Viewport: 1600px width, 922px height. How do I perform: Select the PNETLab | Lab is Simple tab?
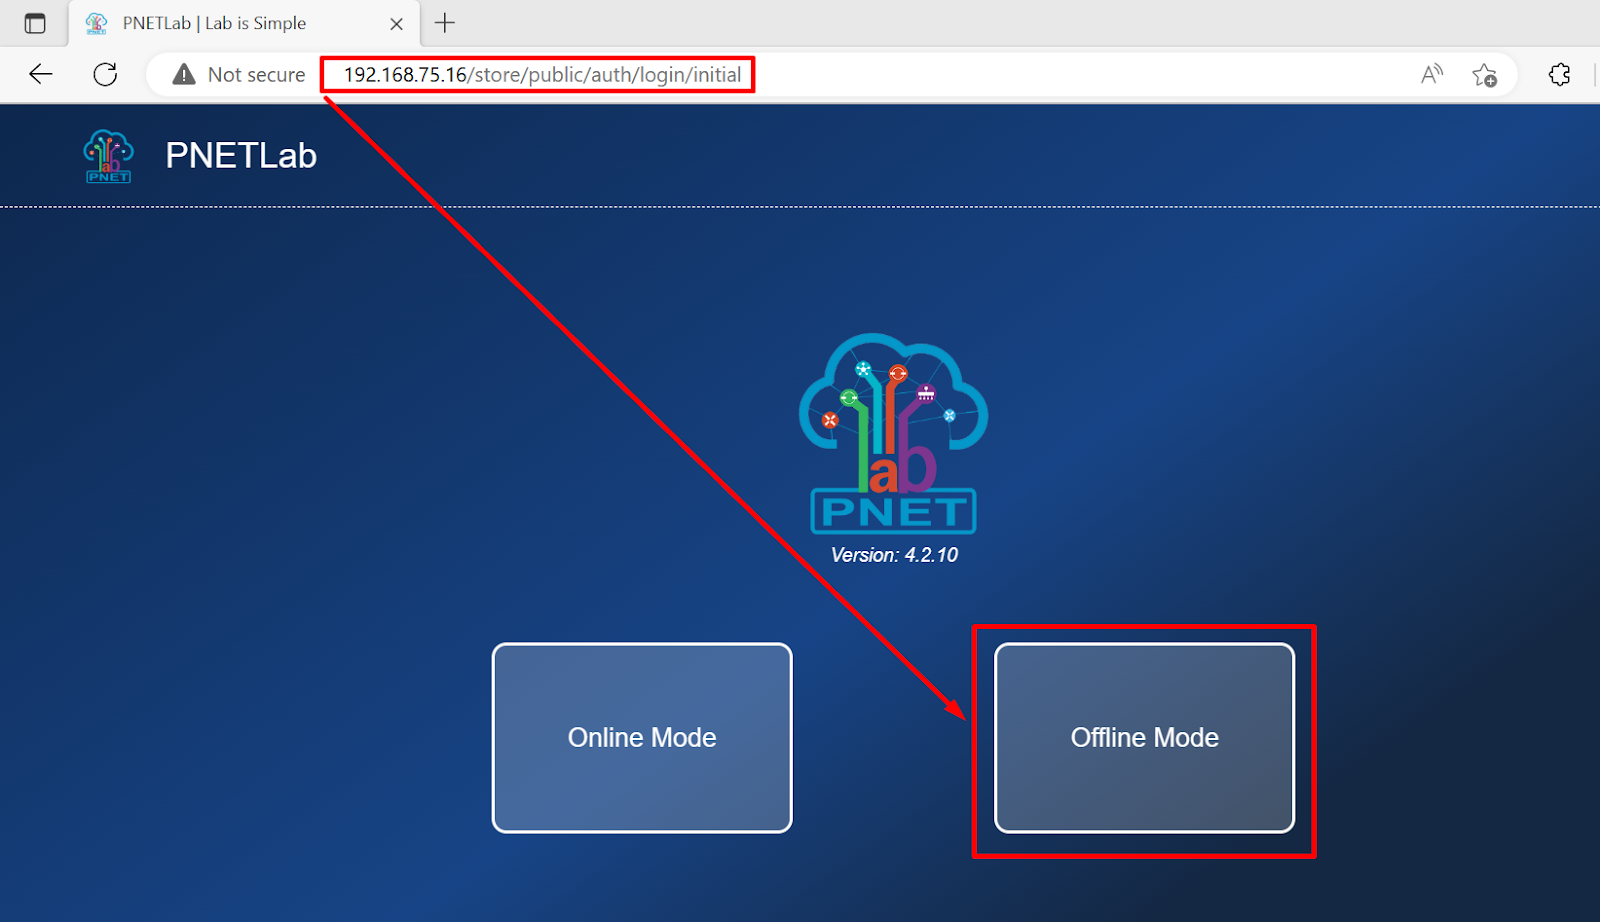click(x=244, y=23)
